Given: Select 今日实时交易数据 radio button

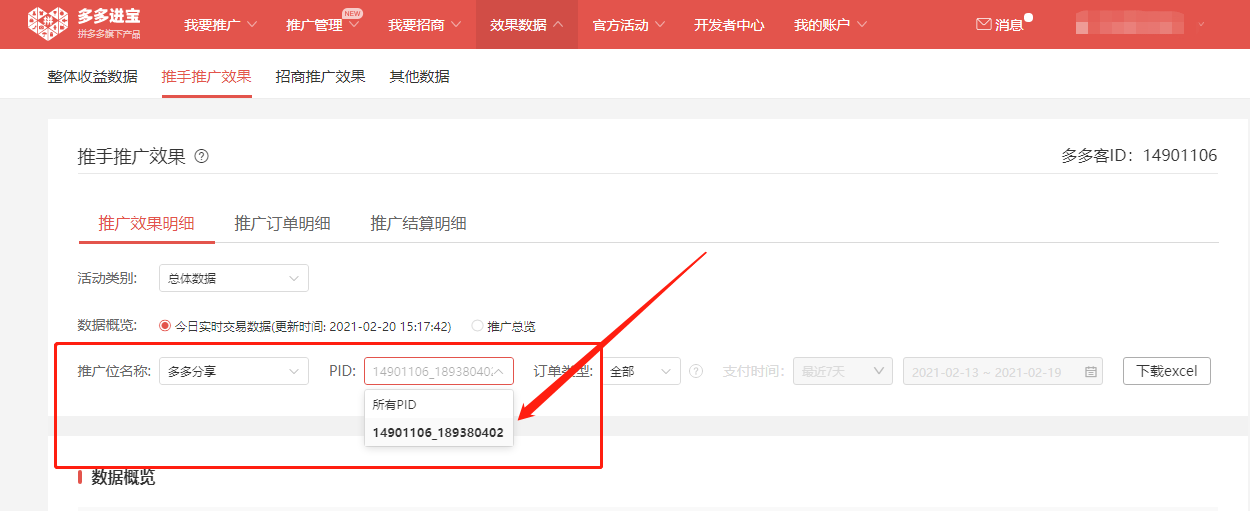Looking at the screenshot, I should [166, 326].
